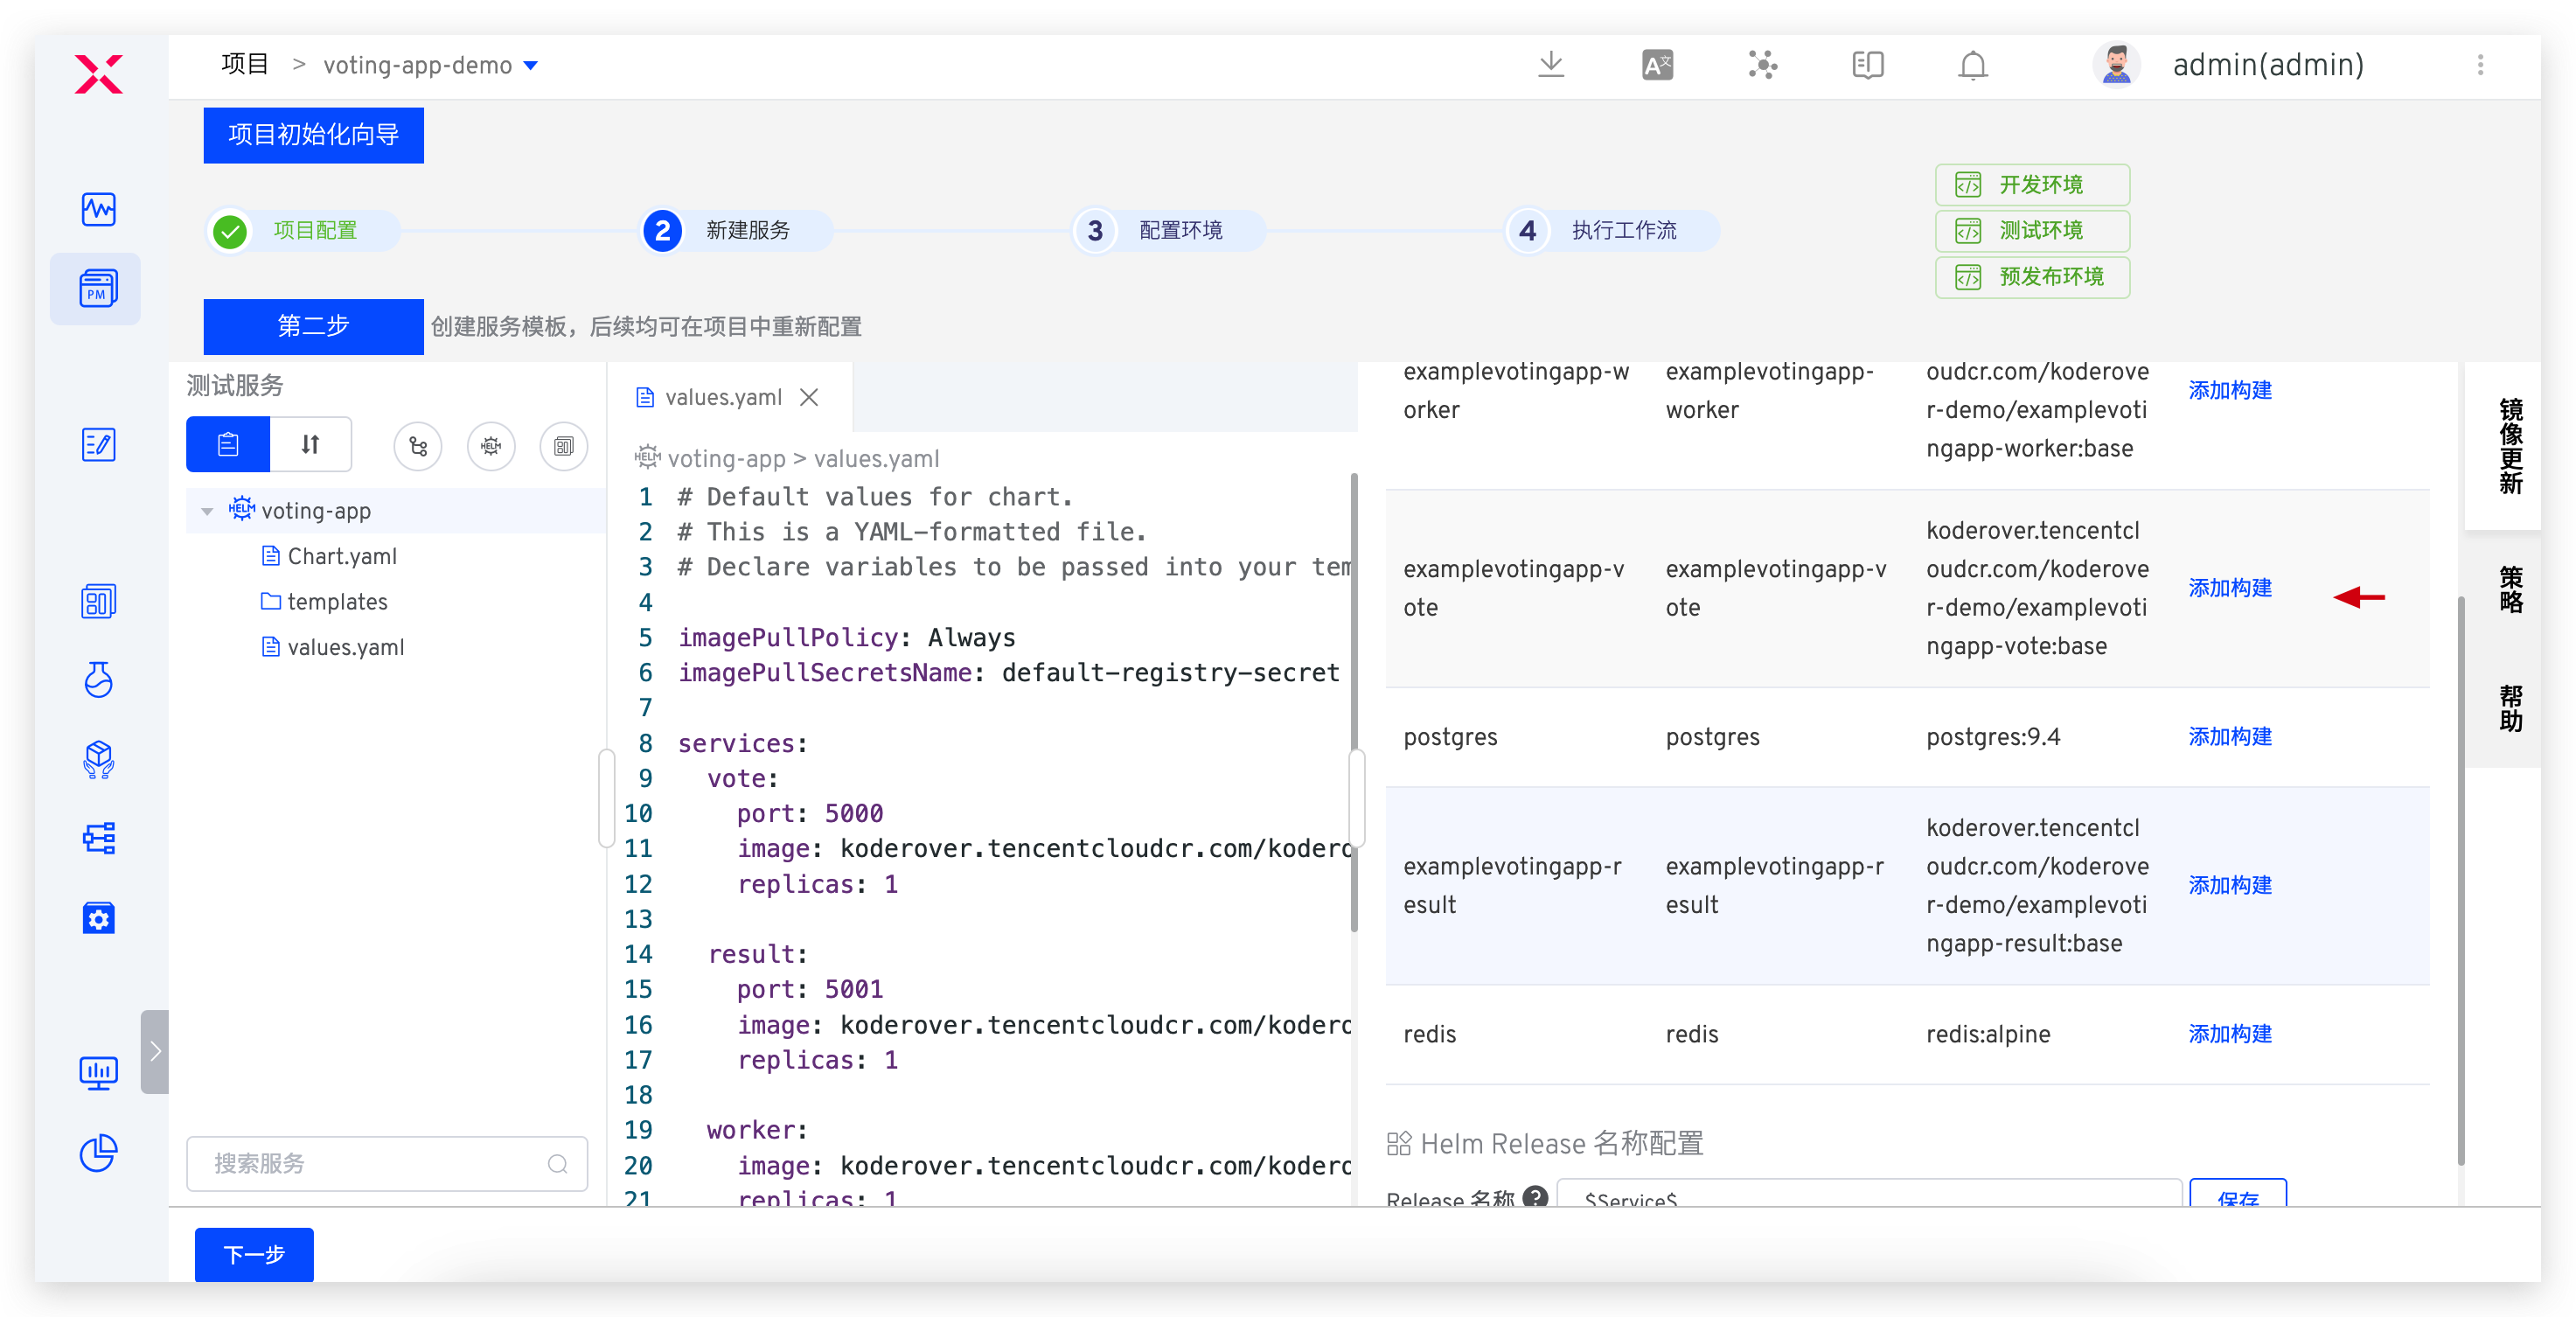Screen dimensions: 2576x1317
Task: Click the template library round icon
Action: pyautogui.click(x=564, y=446)
